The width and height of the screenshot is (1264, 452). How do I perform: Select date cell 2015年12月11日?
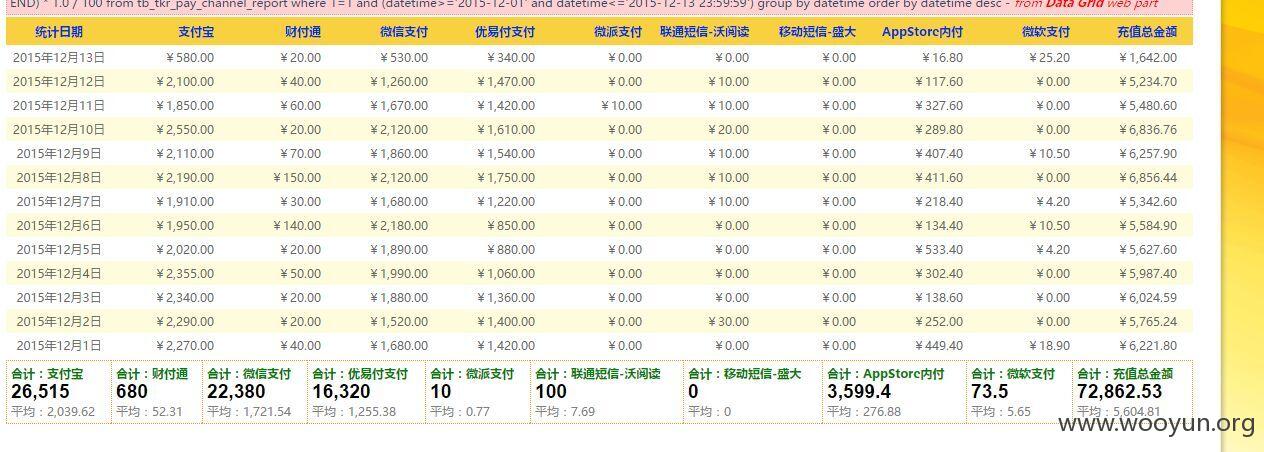(x=59, y=106)
